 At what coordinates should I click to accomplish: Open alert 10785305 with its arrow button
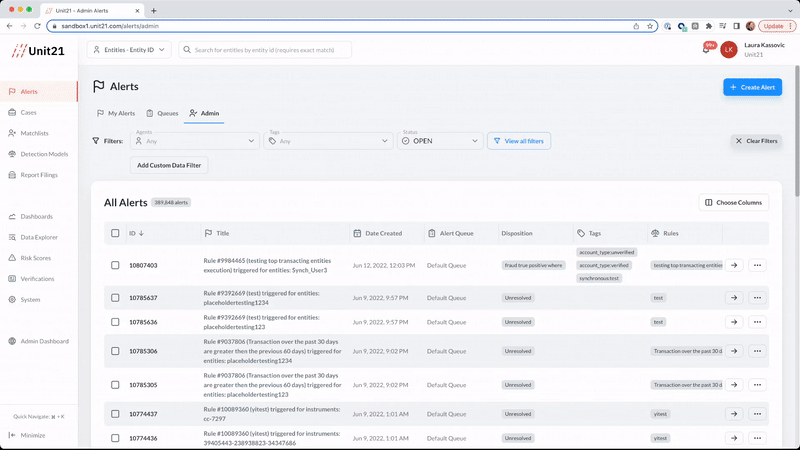[734, 385]
